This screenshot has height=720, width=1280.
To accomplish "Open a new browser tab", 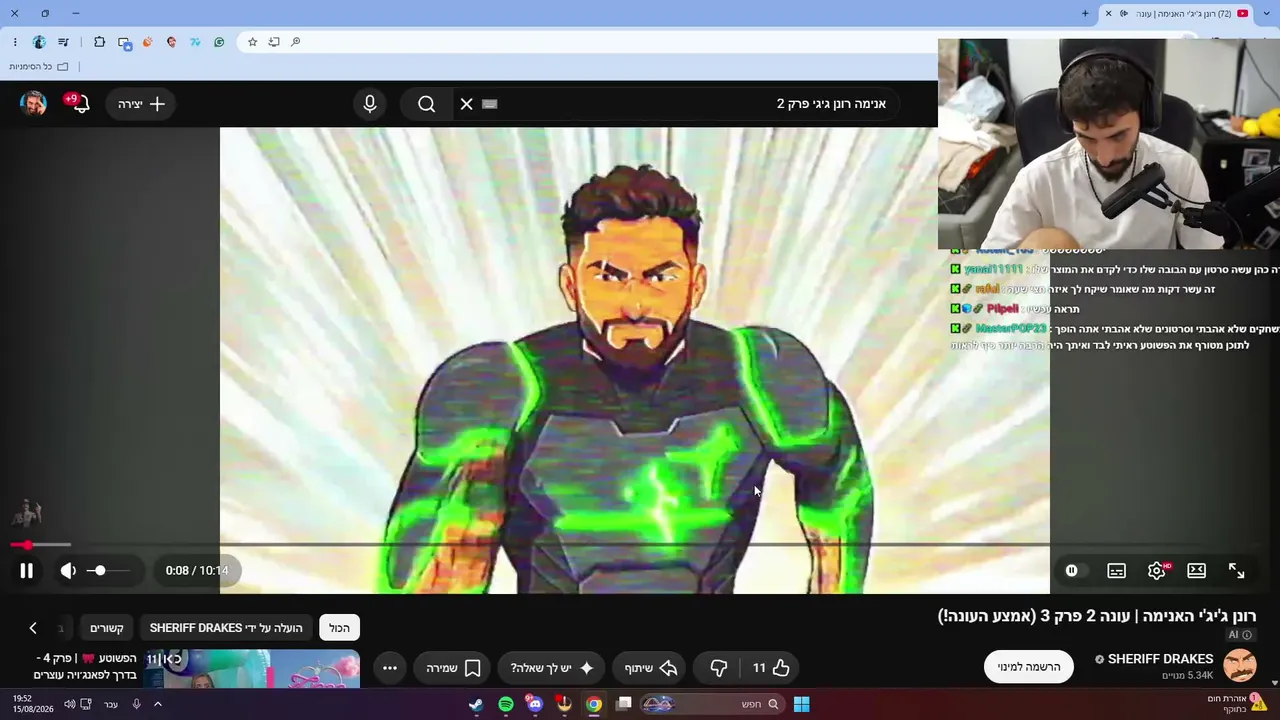I will pos(1085,13).
